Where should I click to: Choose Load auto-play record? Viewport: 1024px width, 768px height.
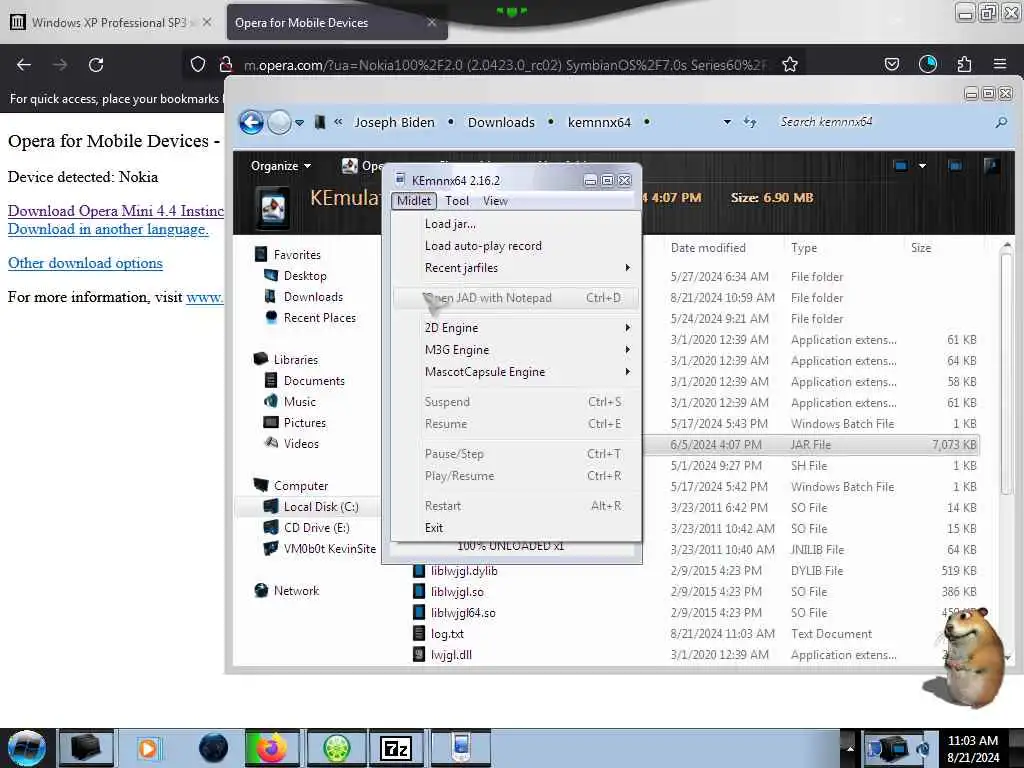click(x=483, y=246)
